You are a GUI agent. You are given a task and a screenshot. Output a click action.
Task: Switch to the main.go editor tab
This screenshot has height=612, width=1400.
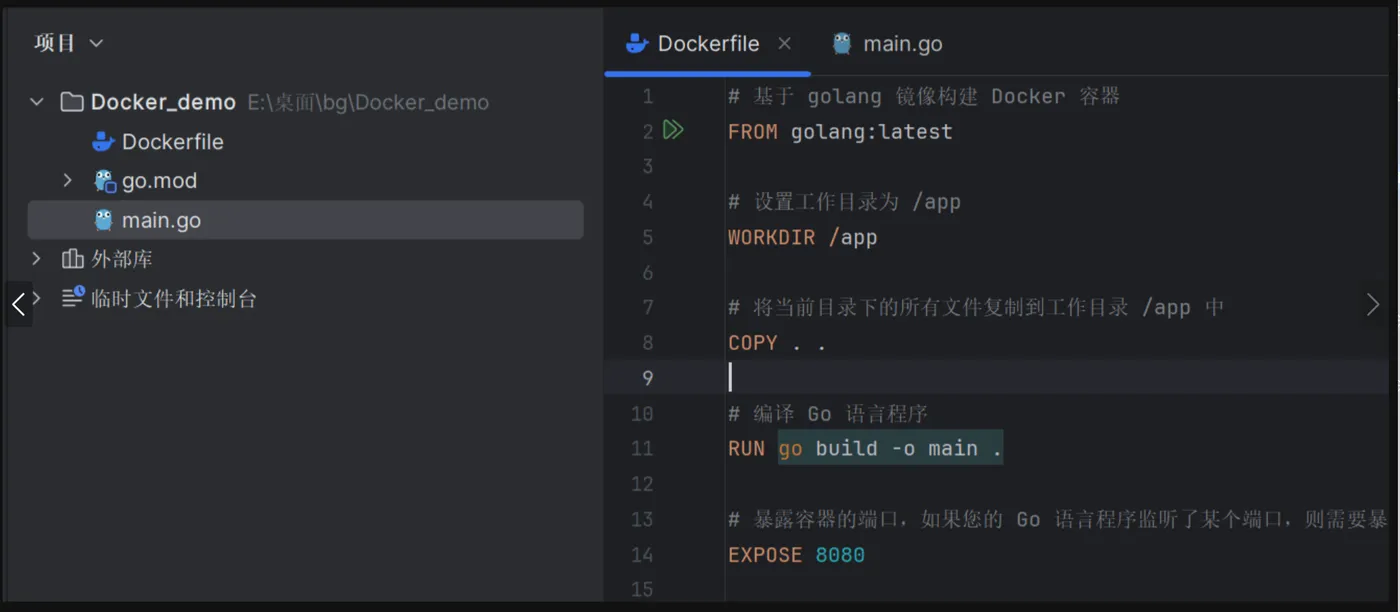[888, 44]
